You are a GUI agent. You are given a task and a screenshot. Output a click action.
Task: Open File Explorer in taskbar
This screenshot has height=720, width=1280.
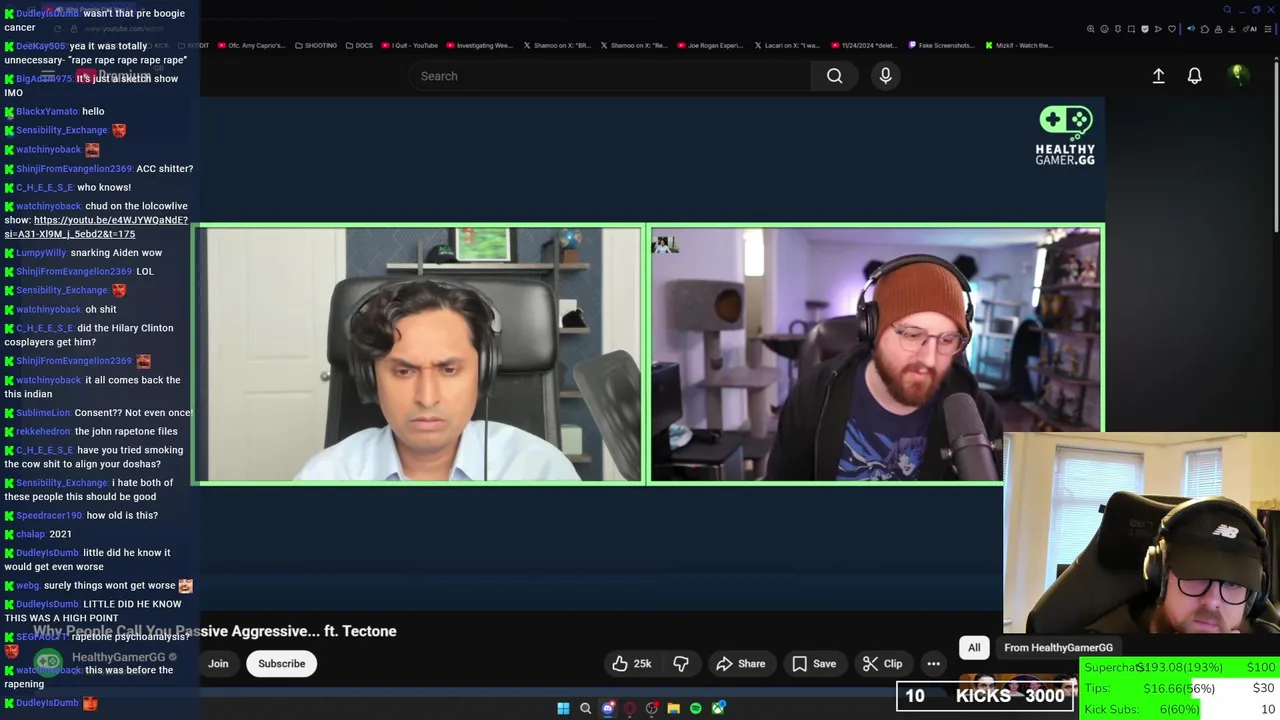pyautogui.click(x=673, y=708)
